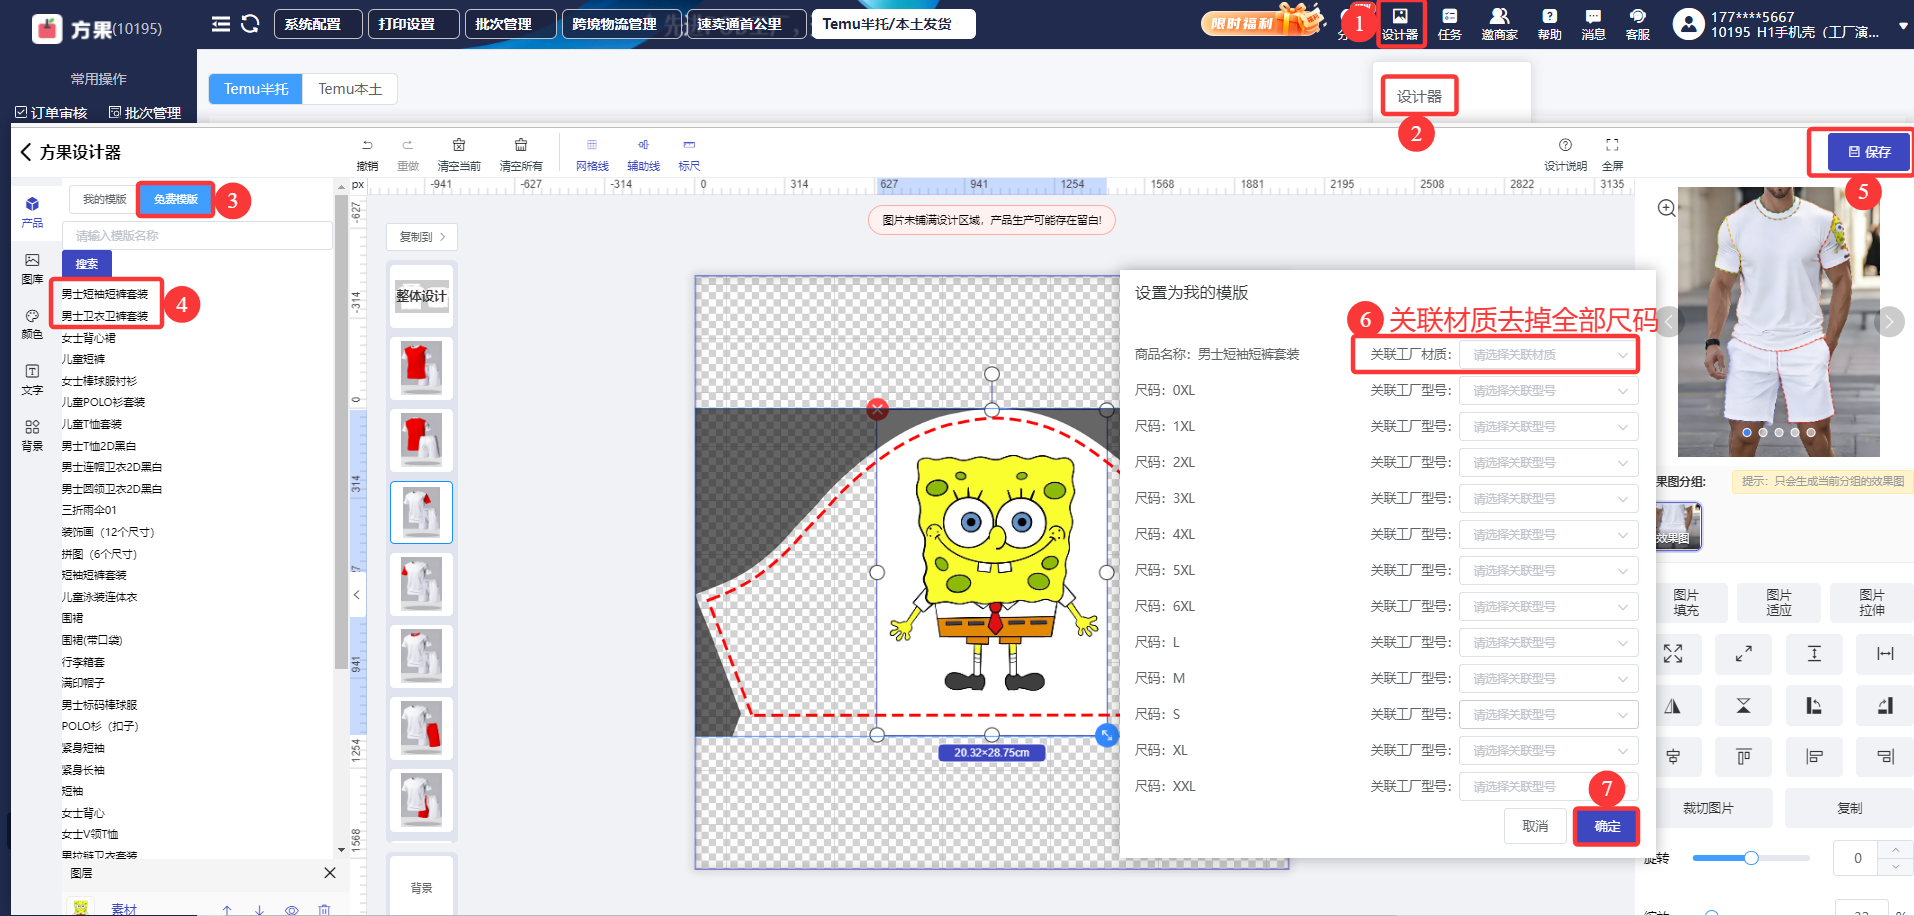Toggle 辅助线 guide lines
The width and height of the screenshot is (1914, 916).
[643, 154]
